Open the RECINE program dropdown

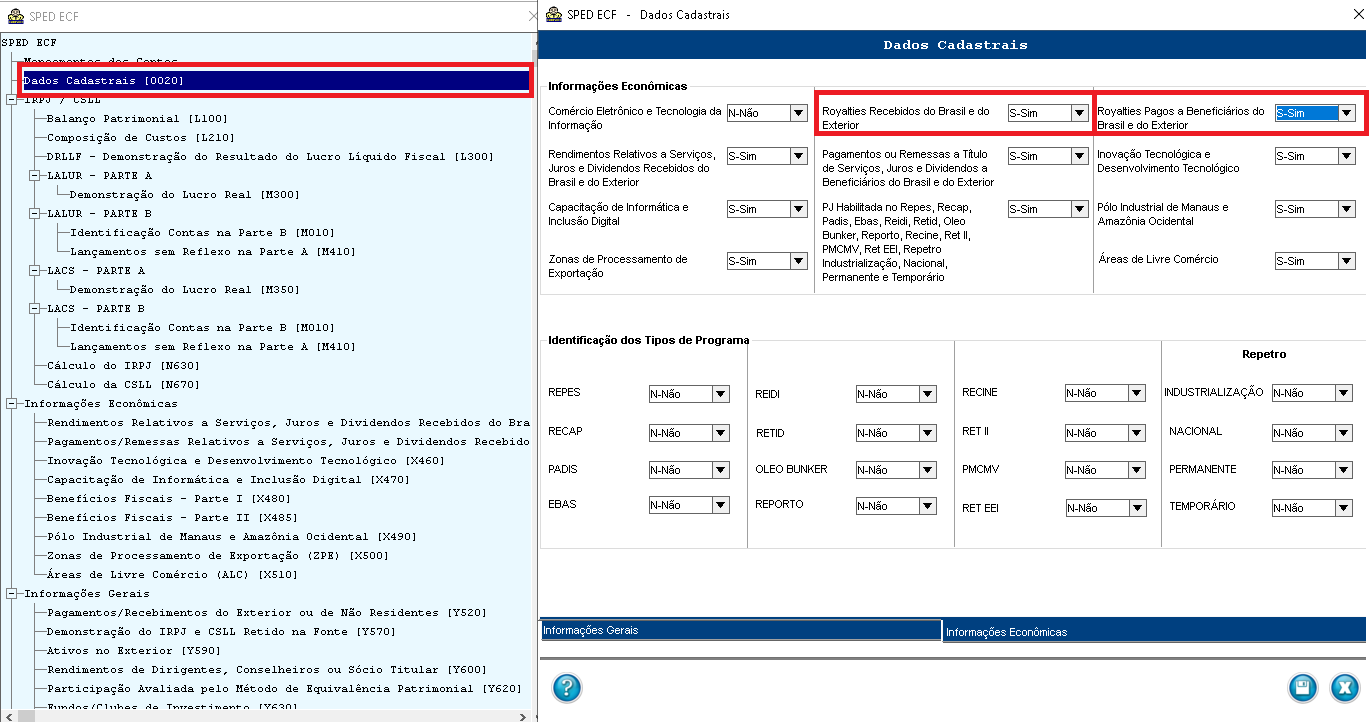coord(1137,394)
